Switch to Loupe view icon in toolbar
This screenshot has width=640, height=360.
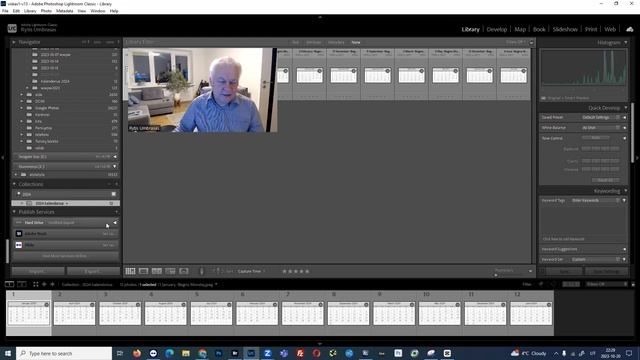click(143, 271)
